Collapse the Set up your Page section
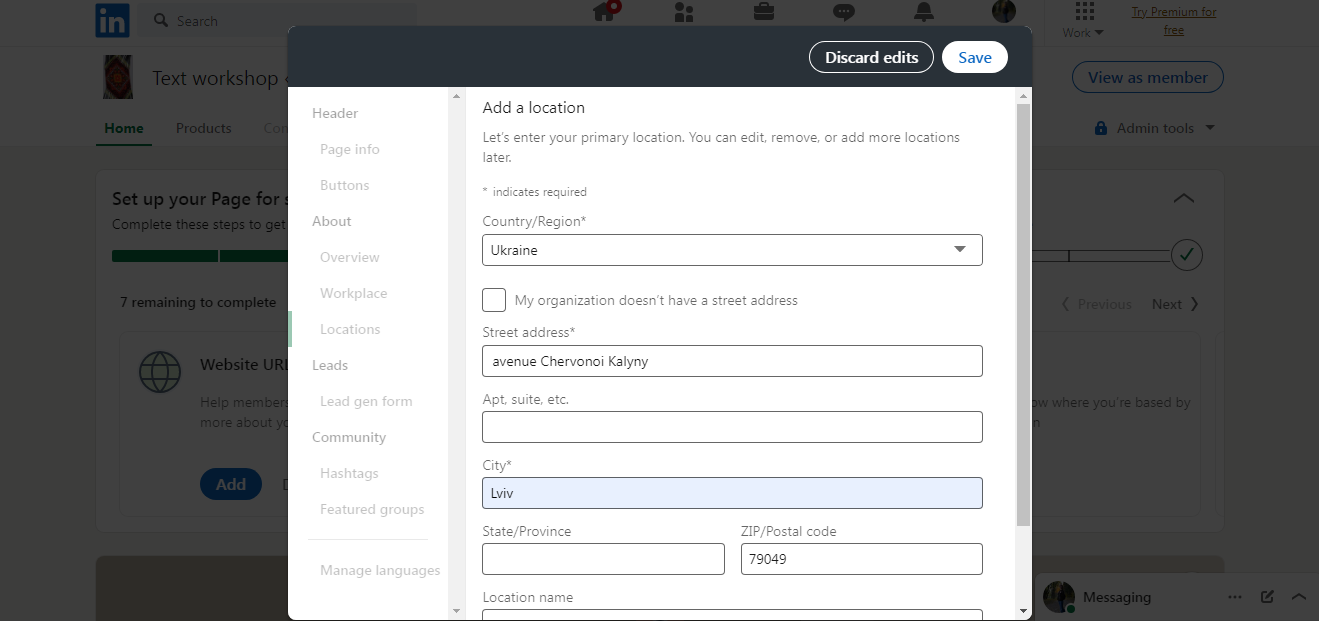1319x621 pixels. click(1184, 198)
